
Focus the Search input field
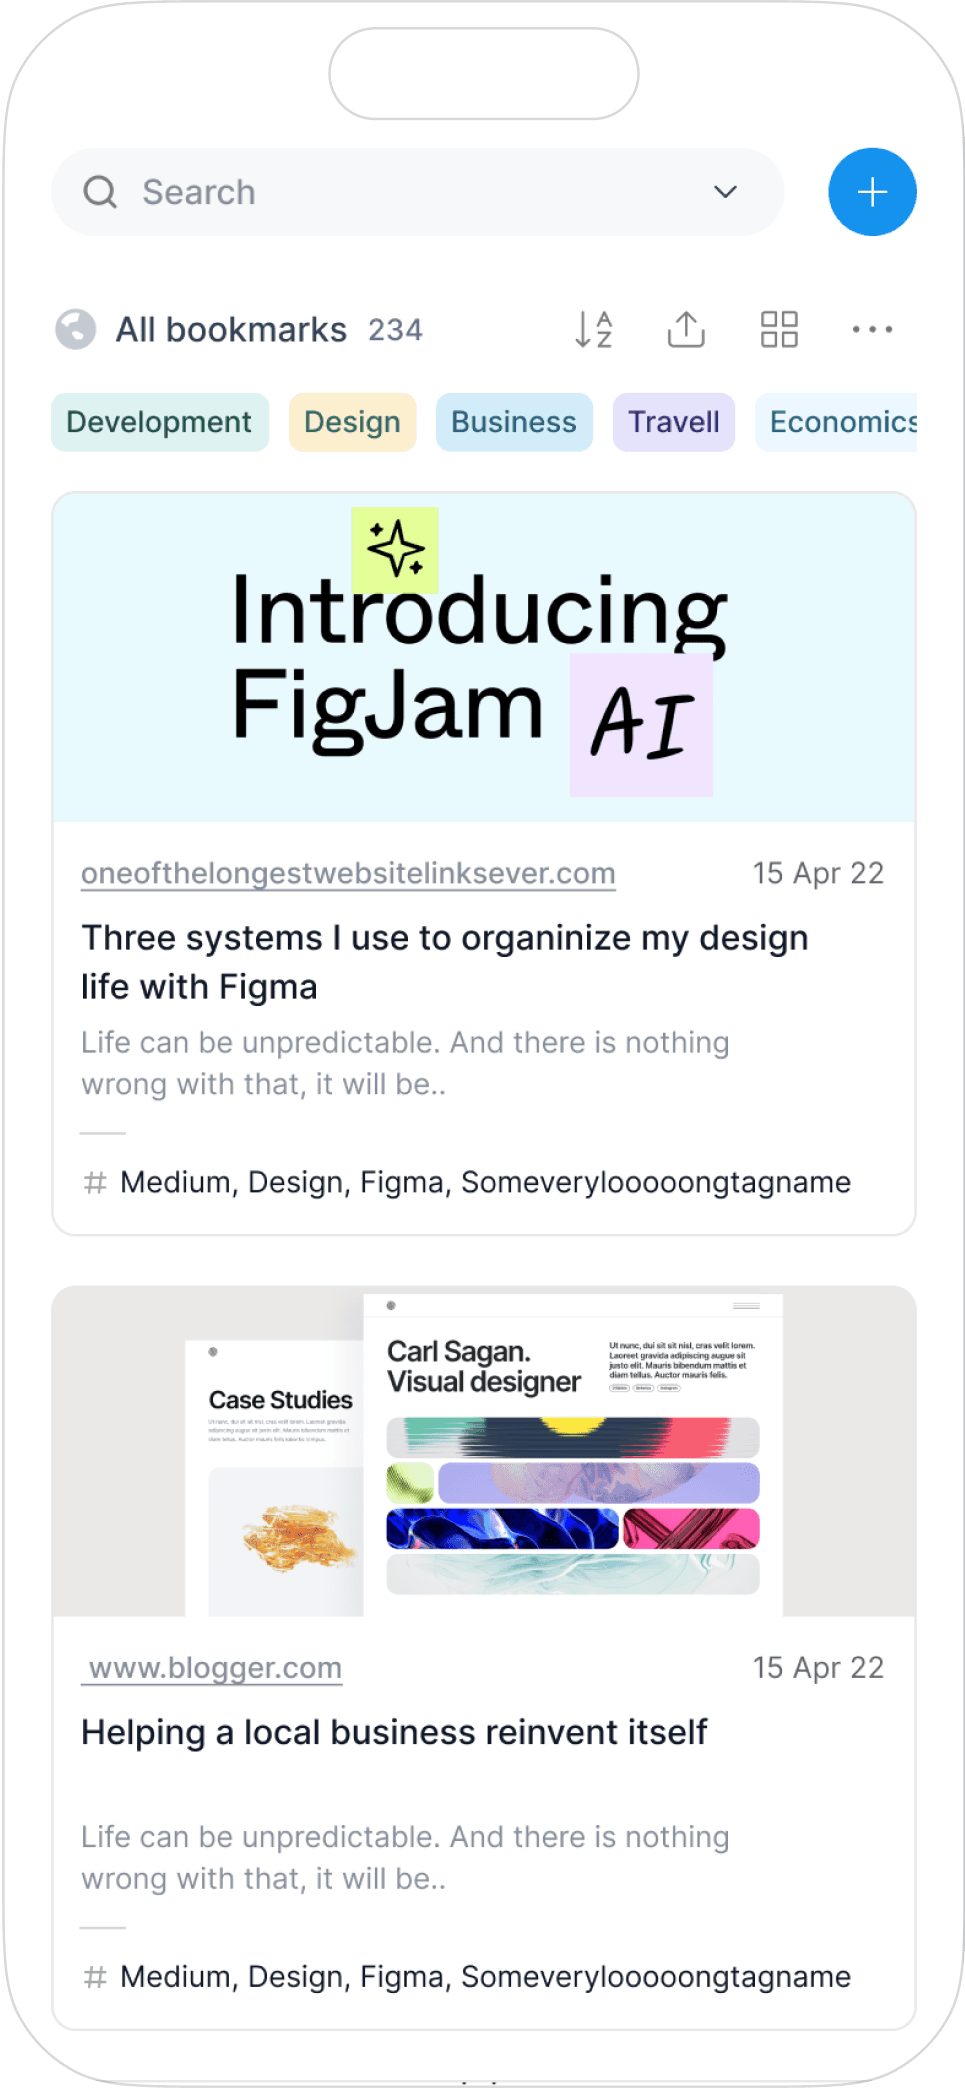point(418,192)
